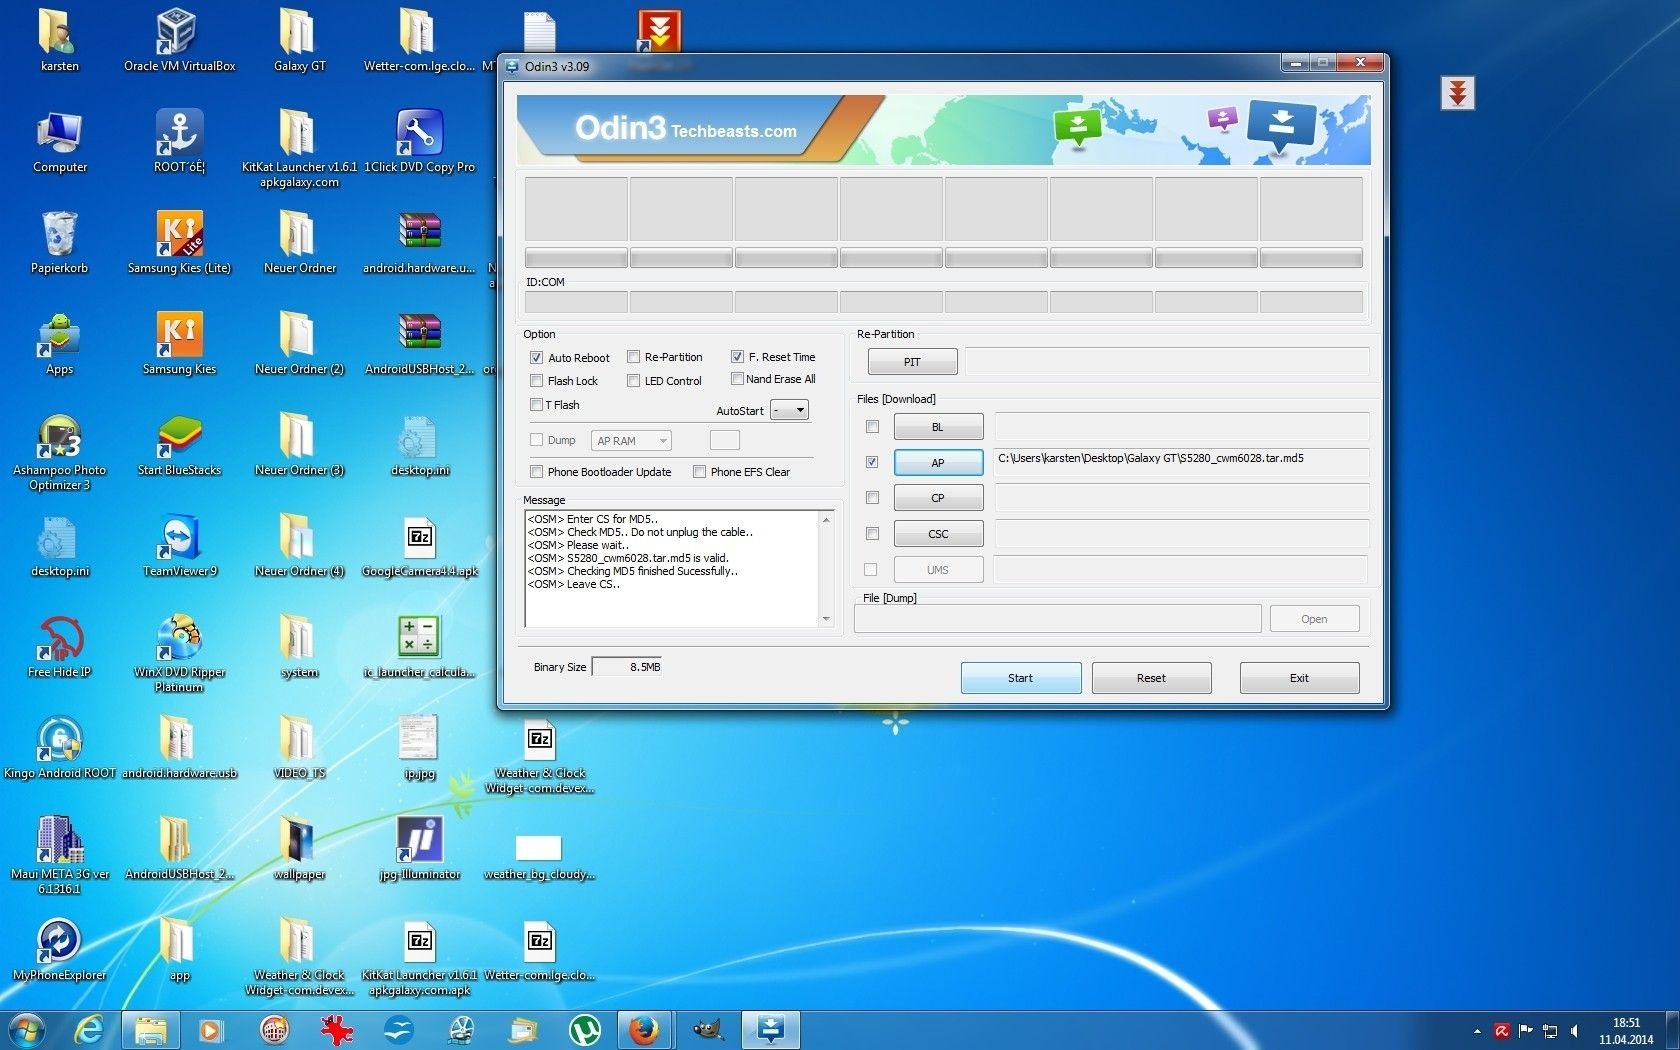Viewport: 1680px width, 1050px height.
Task: Open 1Click DVD Copy Pro shortcut
Action: [x=419, y=141]
